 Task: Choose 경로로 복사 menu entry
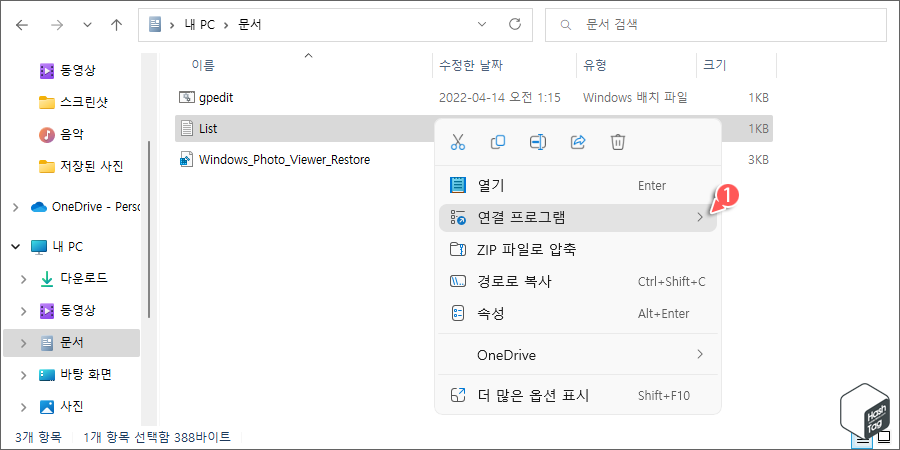(577, 282)
